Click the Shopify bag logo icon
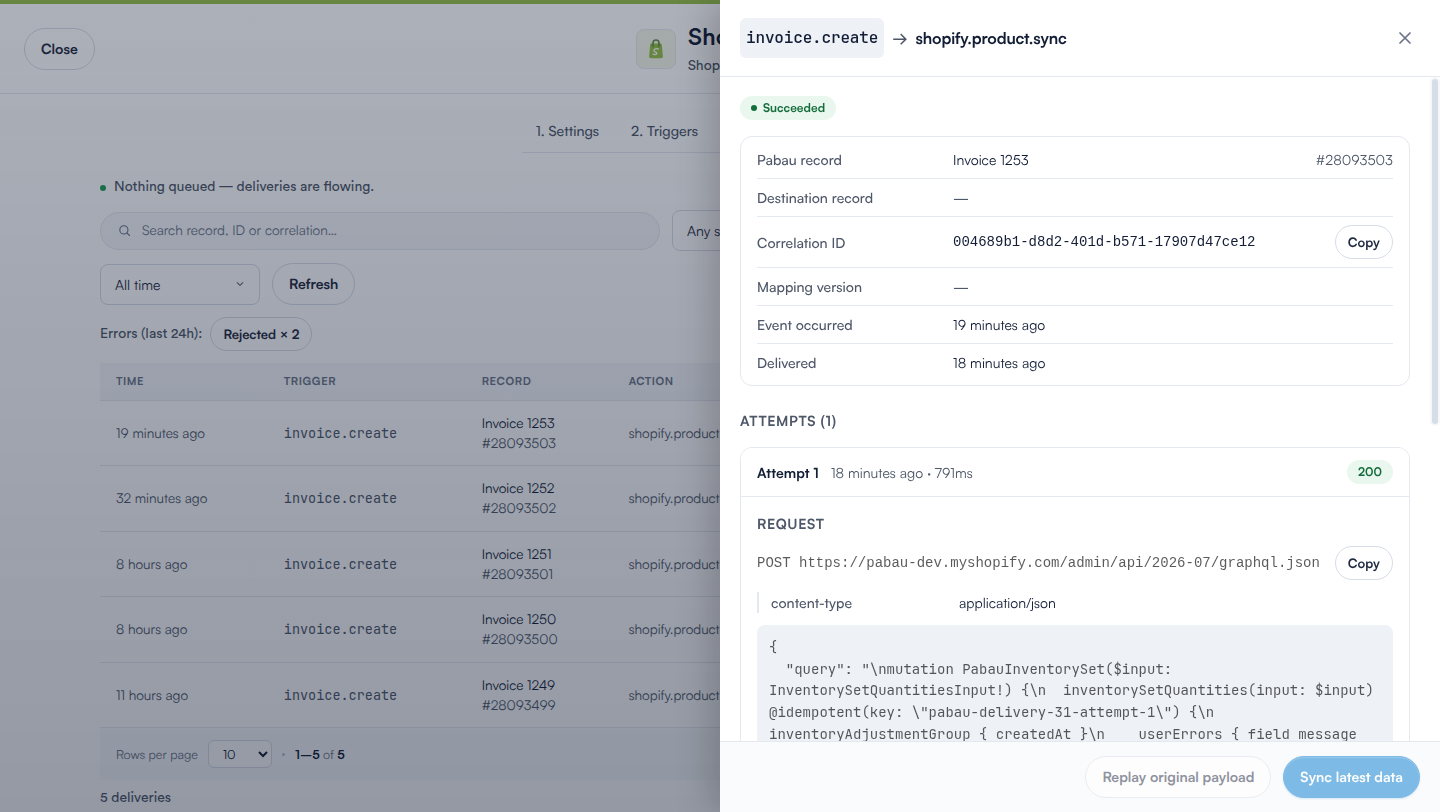This screenshot has width=1440, height=812. tap(656, 49)
